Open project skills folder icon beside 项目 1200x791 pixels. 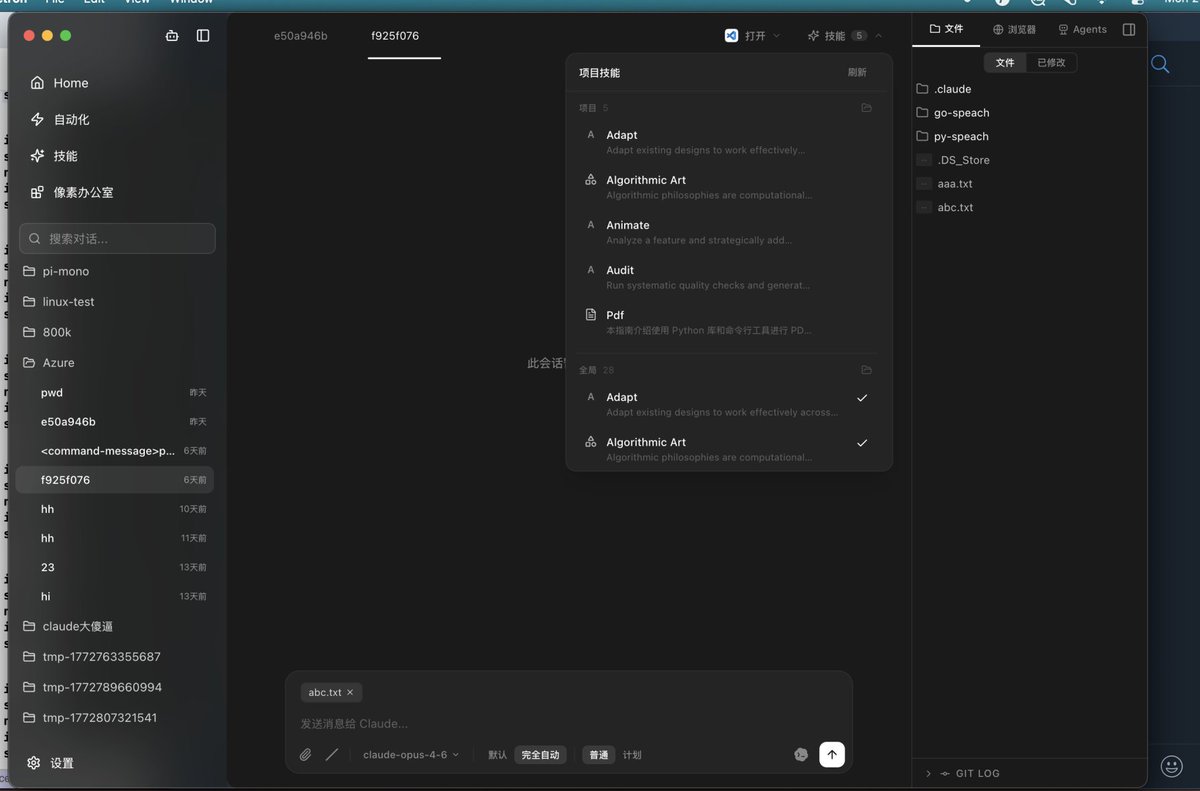(x=866, y=108)
